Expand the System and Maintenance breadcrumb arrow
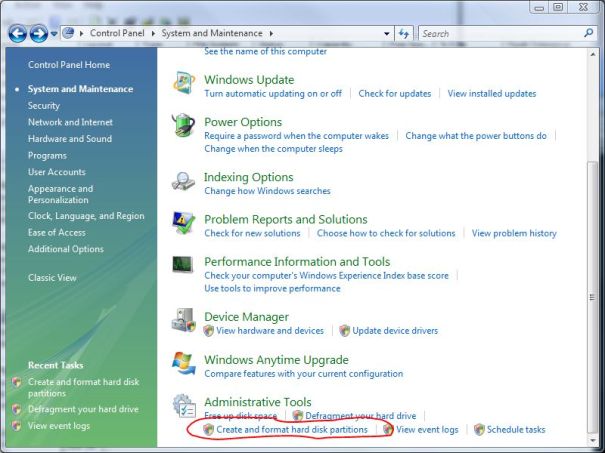The height and width of the screenshot is (453, 605). pos(271,33)
